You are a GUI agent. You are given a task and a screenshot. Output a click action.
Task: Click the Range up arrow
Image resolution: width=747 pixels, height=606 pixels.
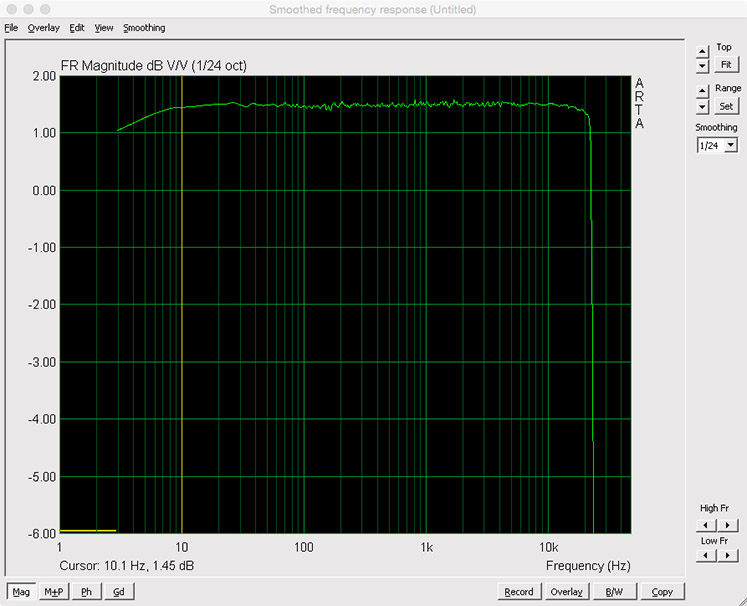click(x=702, y=91)
